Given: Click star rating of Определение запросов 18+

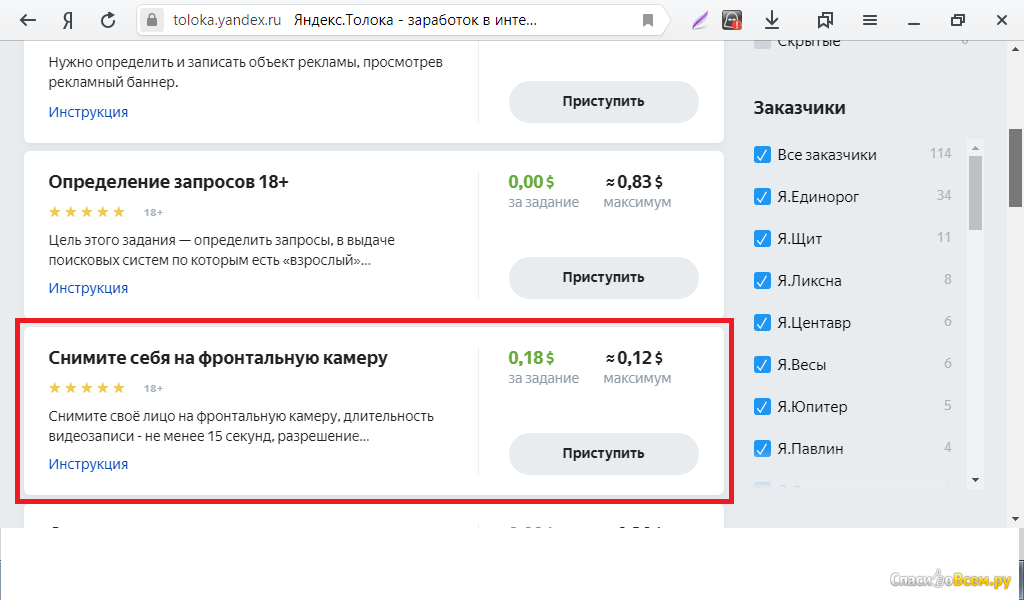Looking at the screenshot, I should coord(87,212).
